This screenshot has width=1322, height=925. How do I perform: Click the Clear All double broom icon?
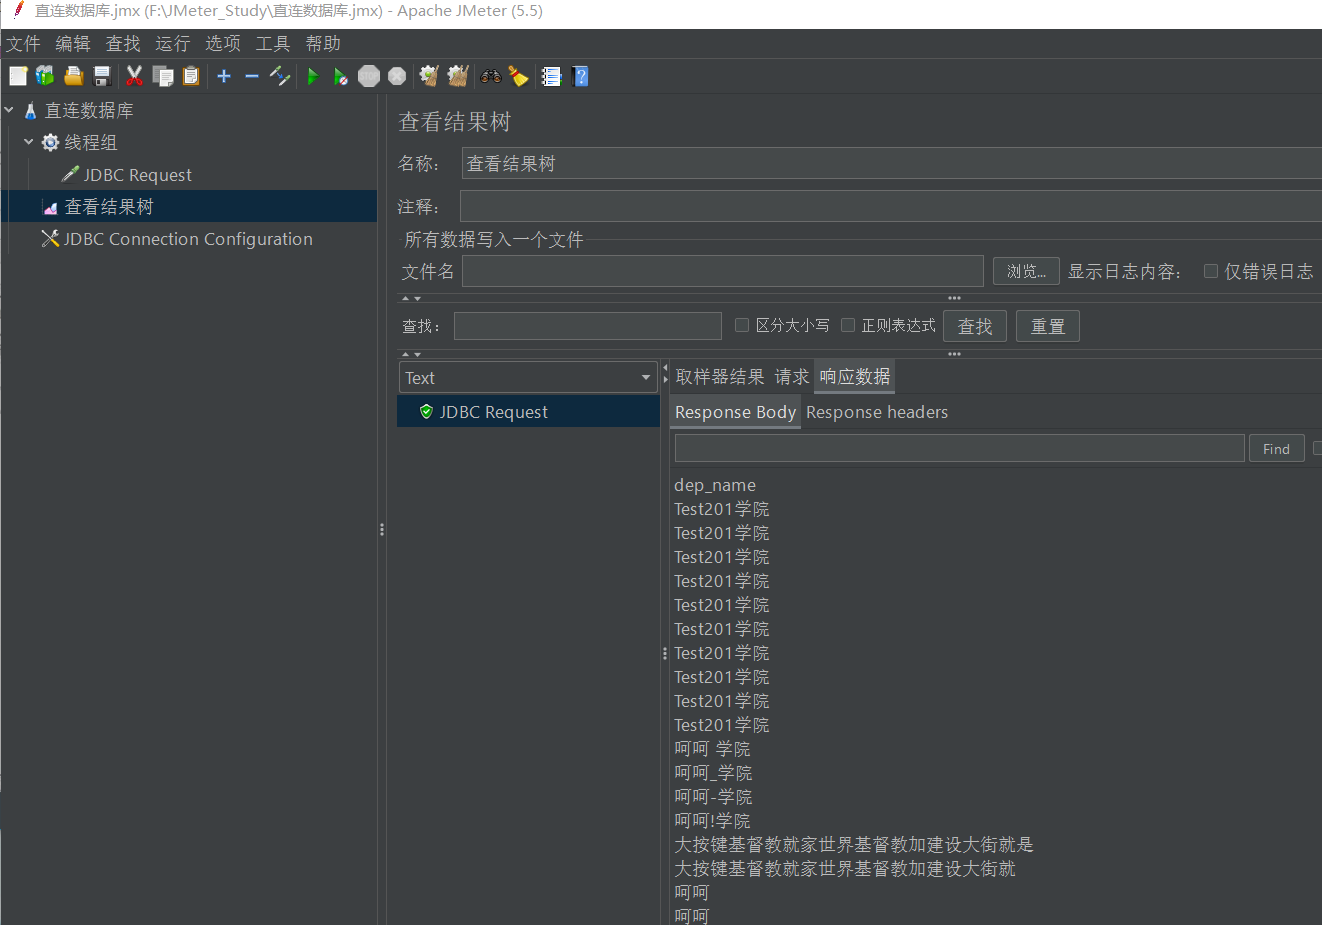(458, 76)
